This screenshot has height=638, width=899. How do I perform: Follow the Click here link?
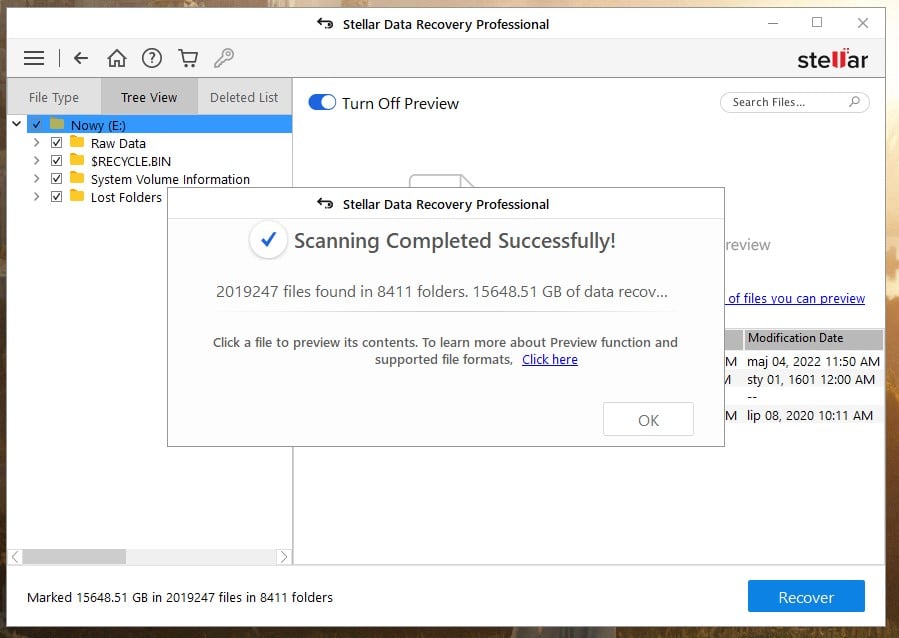[x=550, y=359]
